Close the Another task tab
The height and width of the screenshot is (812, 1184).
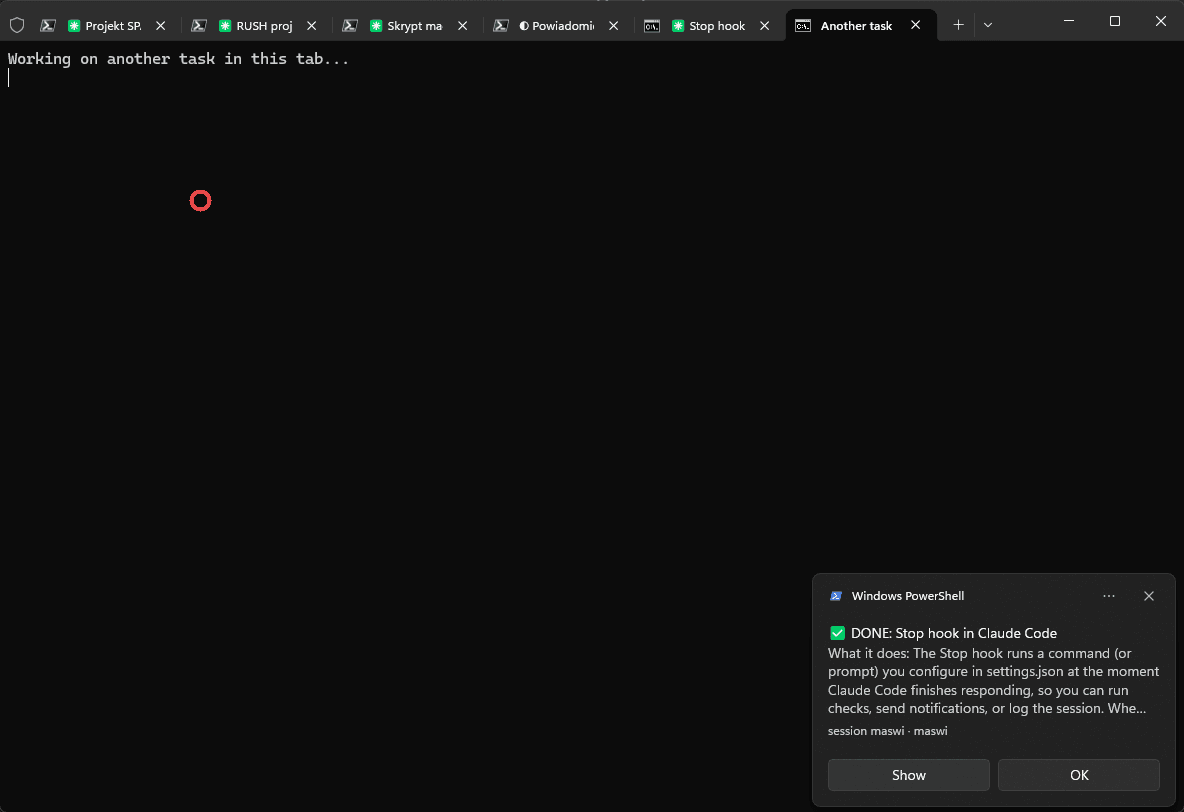tap(915, 25)
